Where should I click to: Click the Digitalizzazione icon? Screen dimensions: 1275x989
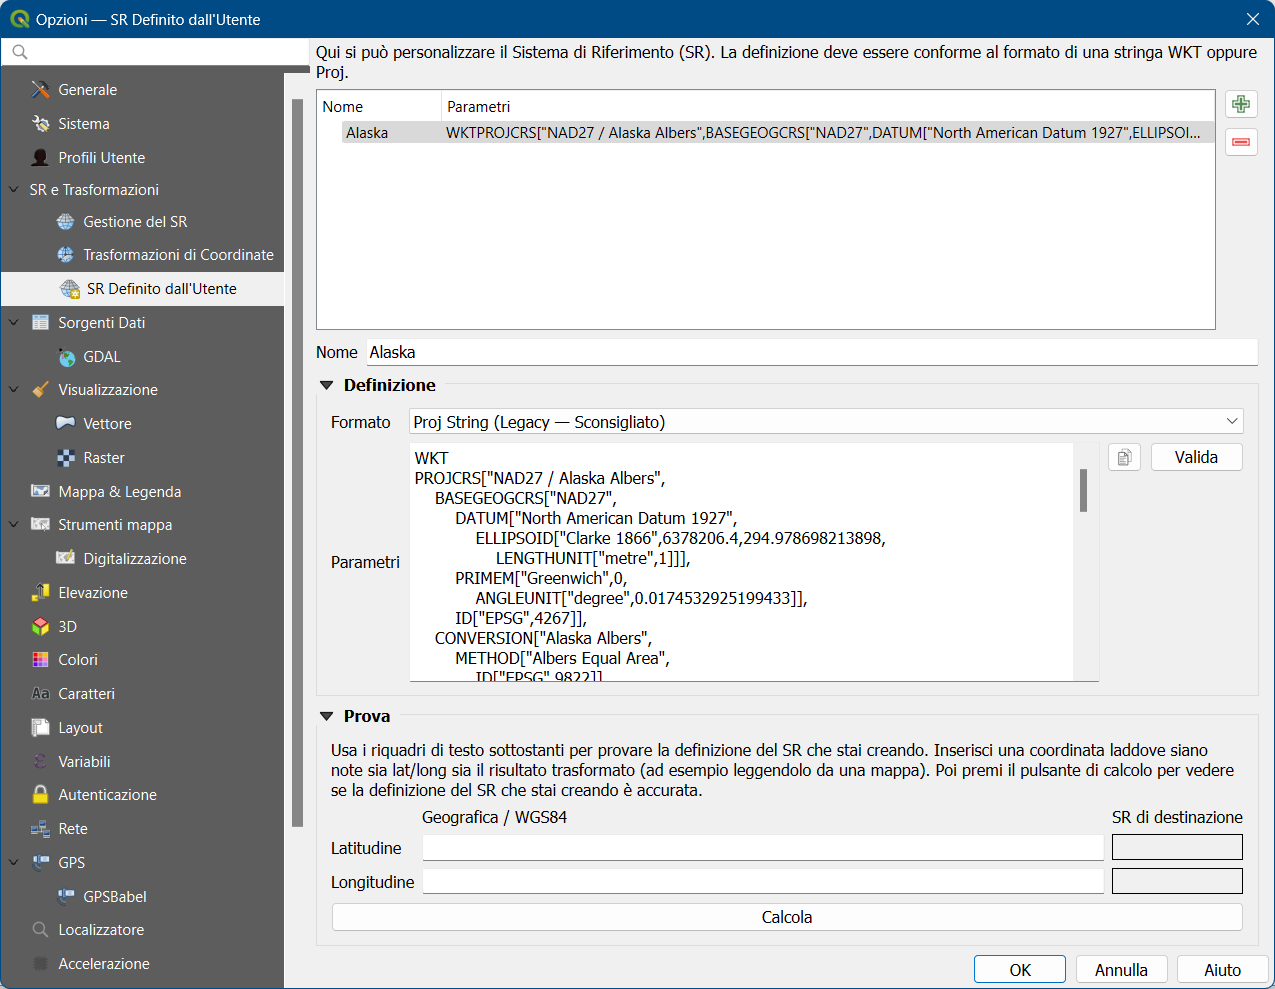66,559
